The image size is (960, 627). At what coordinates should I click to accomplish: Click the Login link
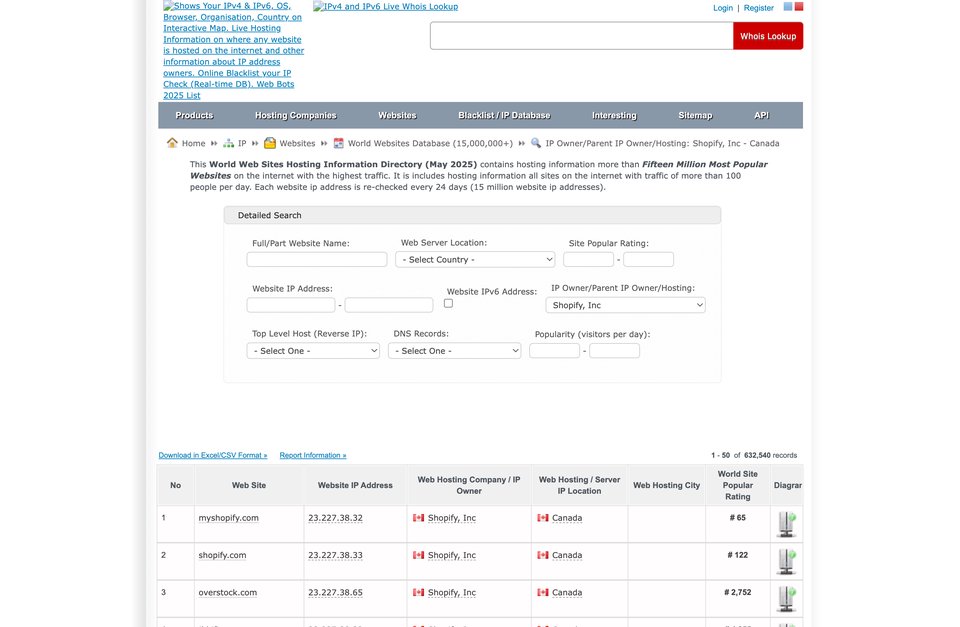[x=723, y=8]
